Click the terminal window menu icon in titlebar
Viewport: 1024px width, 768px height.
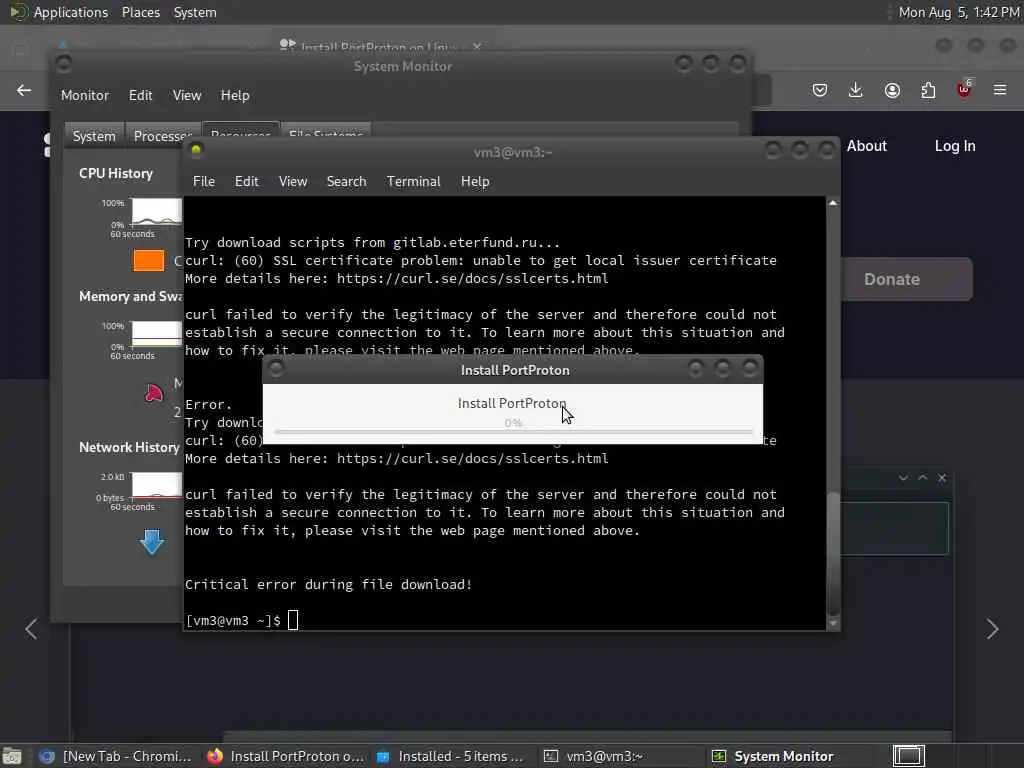pyautogui.click(x=196, y=150)
